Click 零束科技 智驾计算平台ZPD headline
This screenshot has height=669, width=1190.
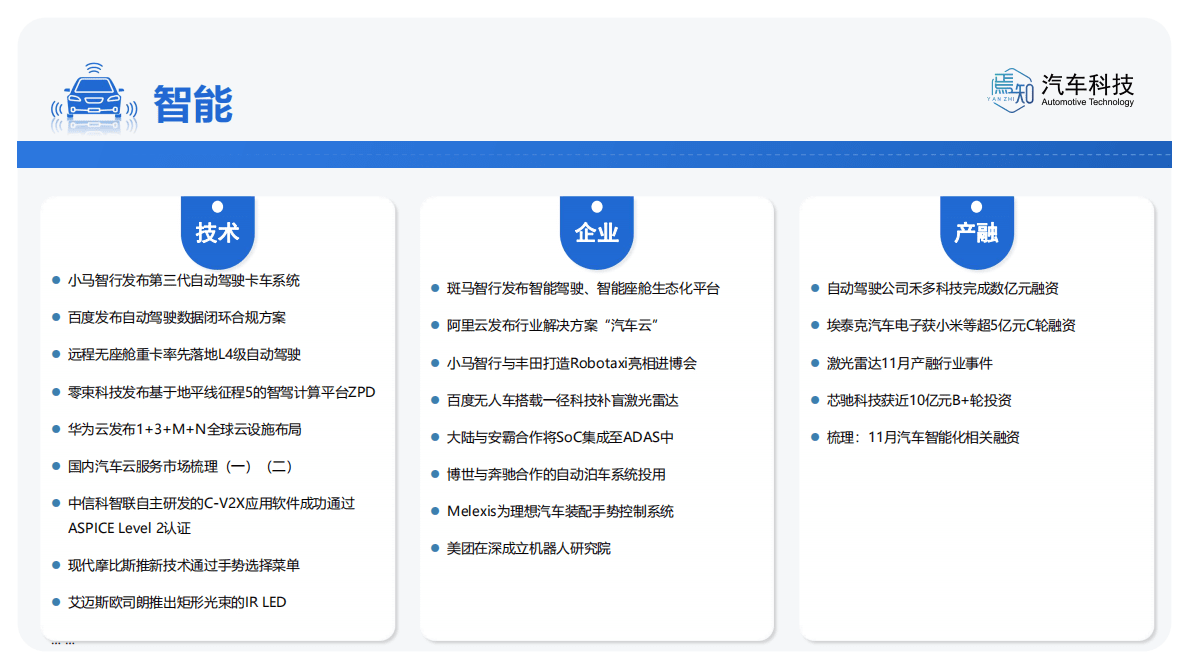point(221,392)
